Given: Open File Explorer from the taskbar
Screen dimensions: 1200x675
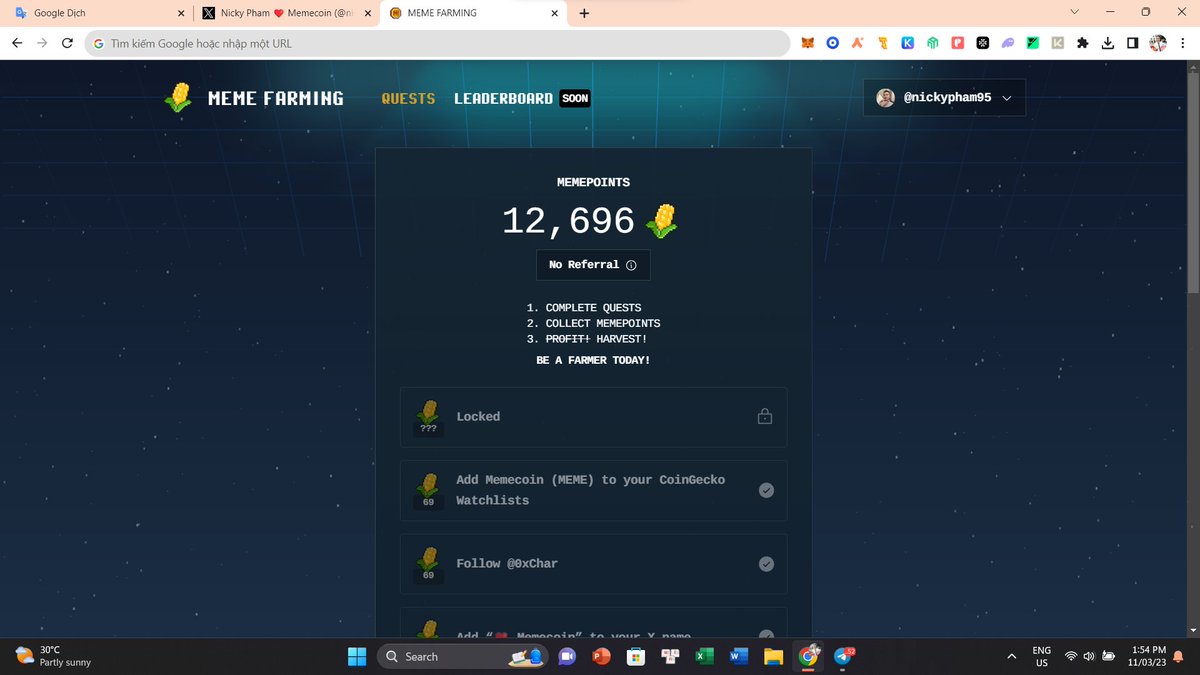Looking at the screenshot, I should 773,656.
